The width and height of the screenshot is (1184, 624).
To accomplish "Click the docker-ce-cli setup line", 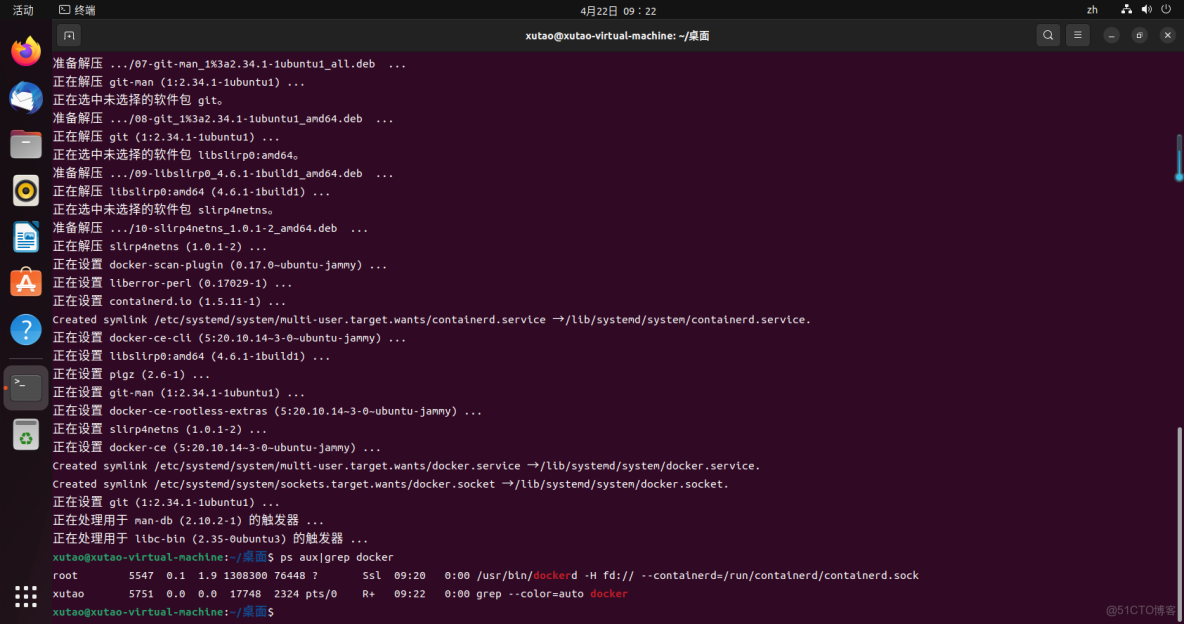I will [x=230, y=338].
